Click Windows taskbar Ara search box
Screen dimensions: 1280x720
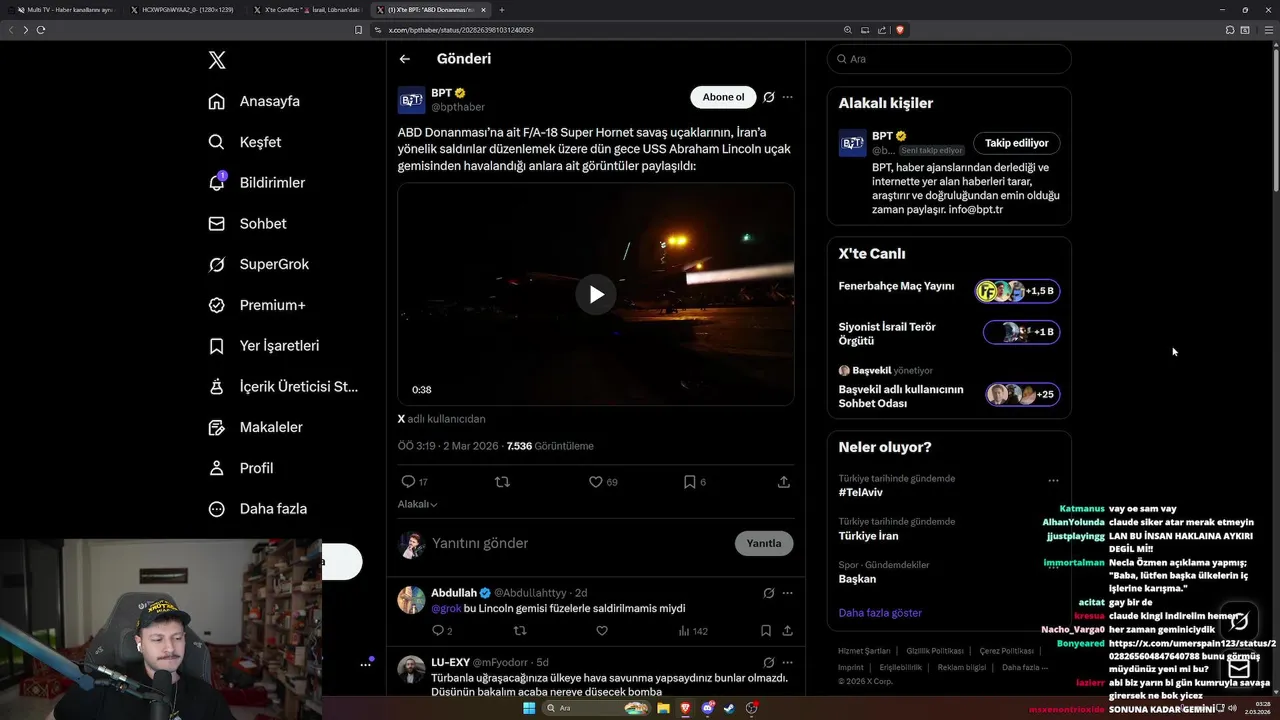tap(597, 708)
